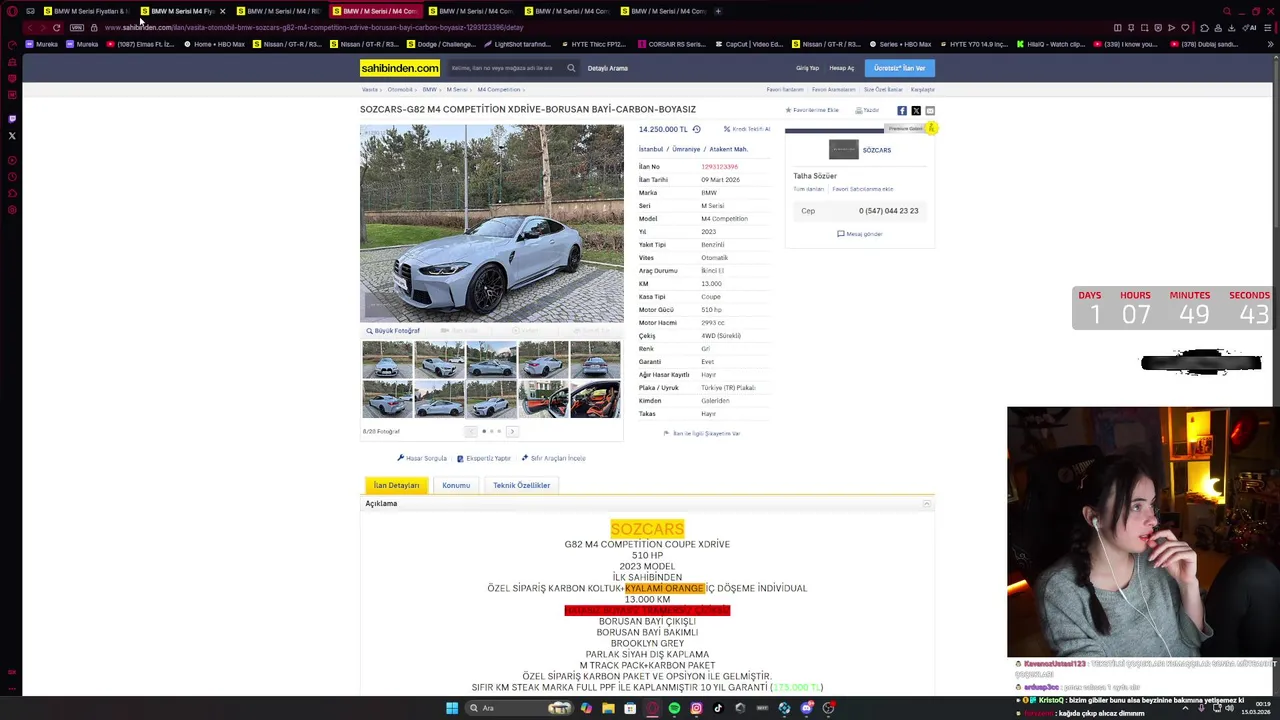Click Favori Satıcılarıma ekle link
Image resolution: width=1280 pixels, height=720 pixels.
click(x=863, y=189)
